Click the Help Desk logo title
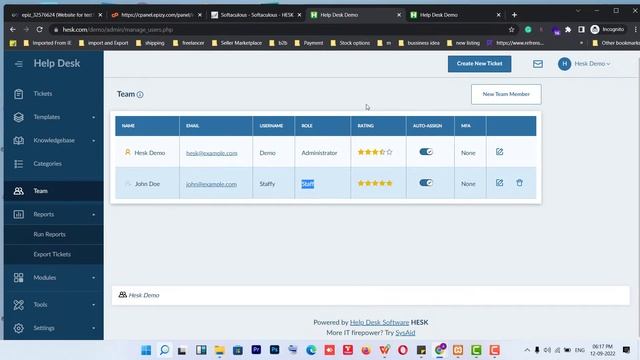The image size is (640, 360). (57, 63)
